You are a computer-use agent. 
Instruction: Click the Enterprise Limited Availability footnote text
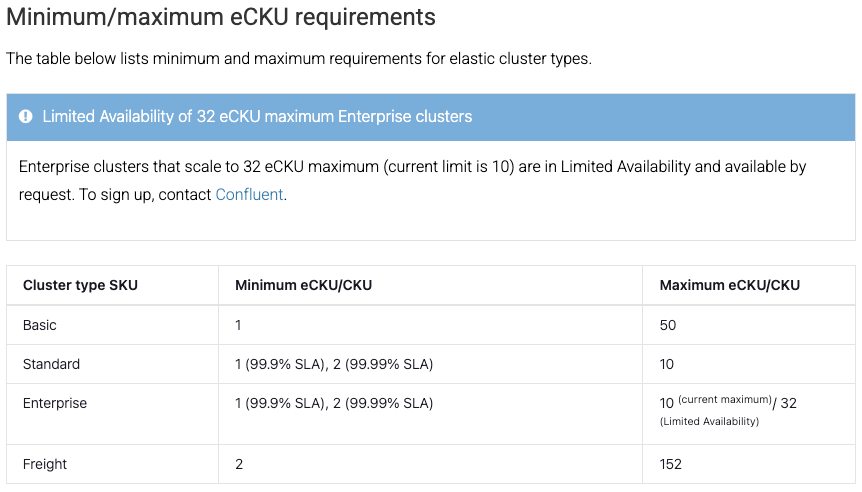pyautogui.click(x=709, y=422)
